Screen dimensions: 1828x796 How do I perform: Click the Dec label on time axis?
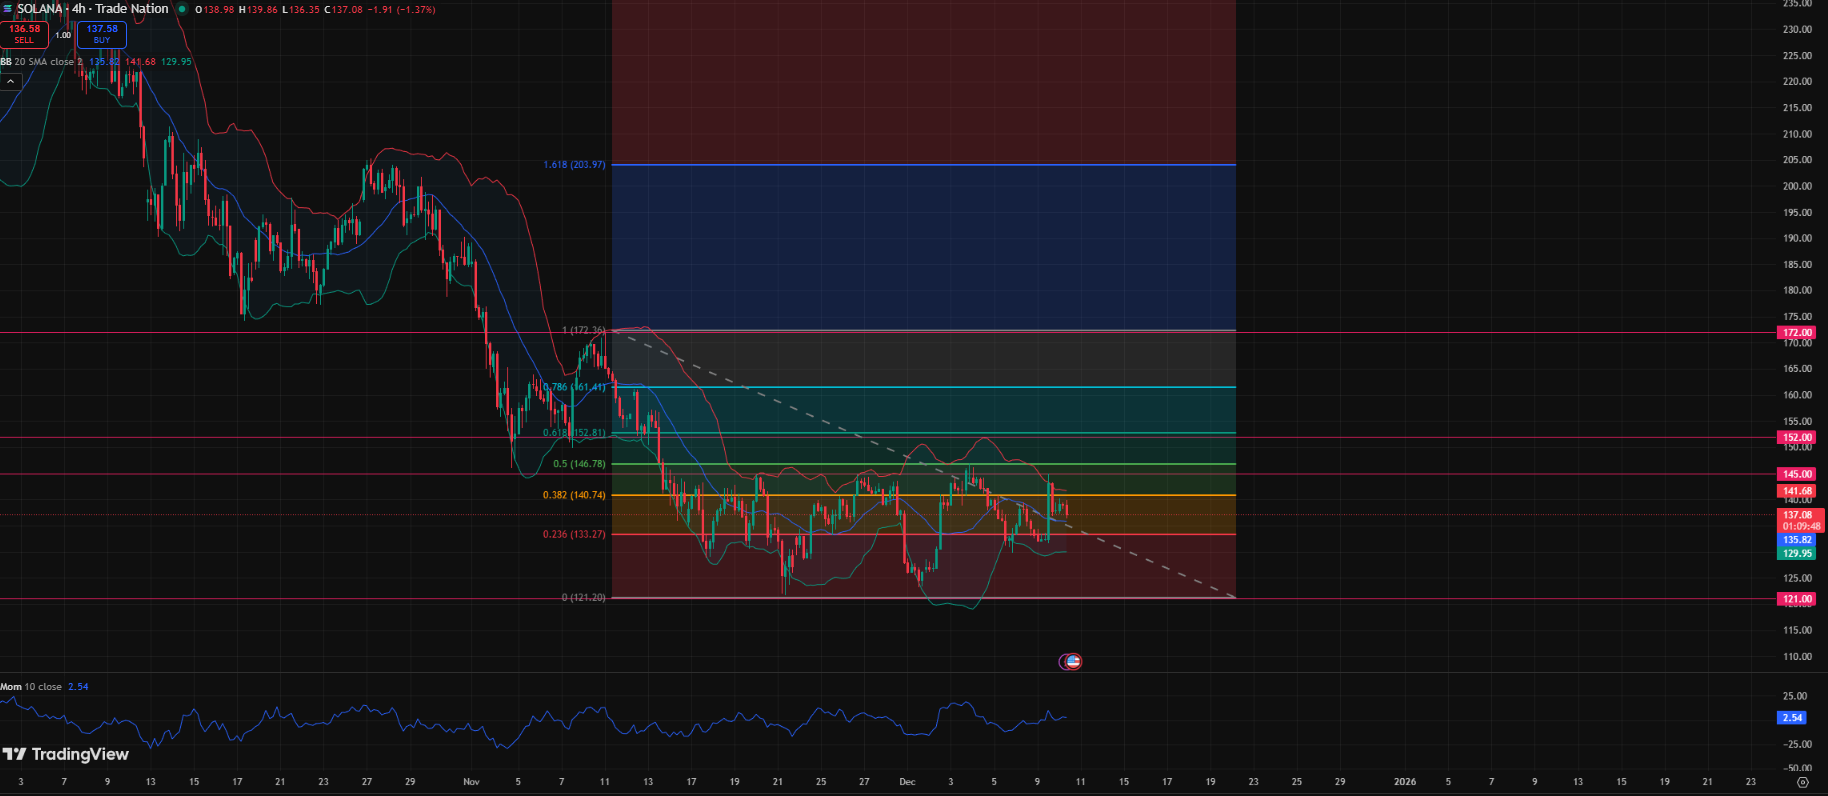(x=907, y=782)
